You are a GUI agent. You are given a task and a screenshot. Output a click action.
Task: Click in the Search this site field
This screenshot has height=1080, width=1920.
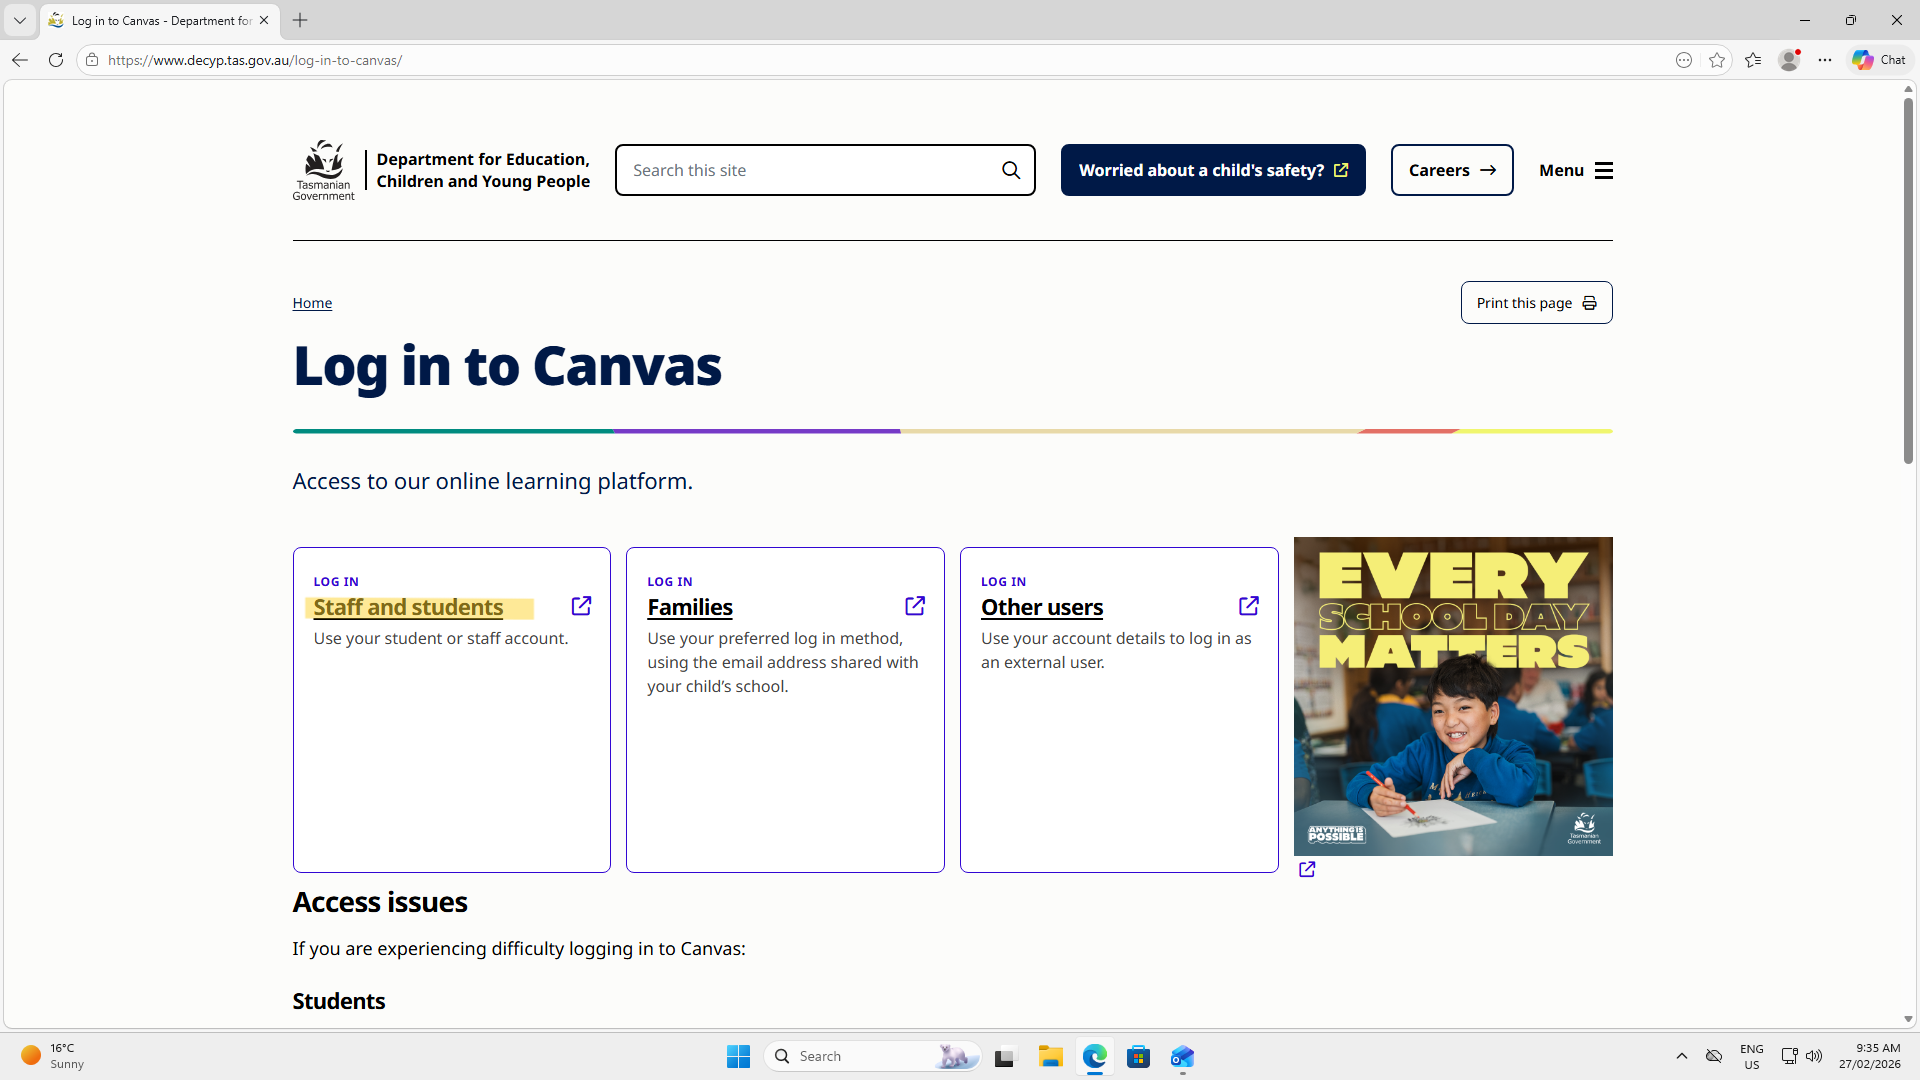point(805,170)
